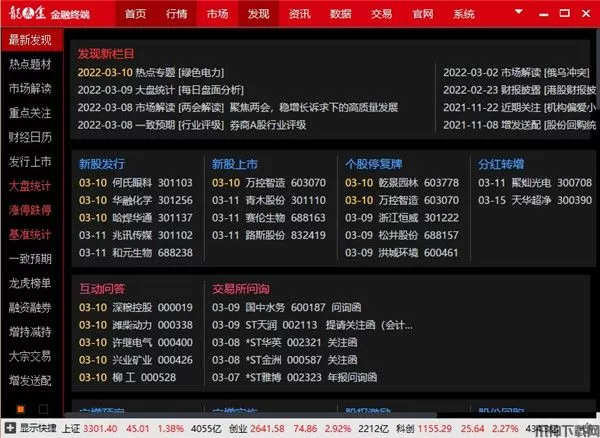Open the title bar dropdown triangle
Image resolution: width=600 pixels, height=438 pixels.
coord(518,12)
